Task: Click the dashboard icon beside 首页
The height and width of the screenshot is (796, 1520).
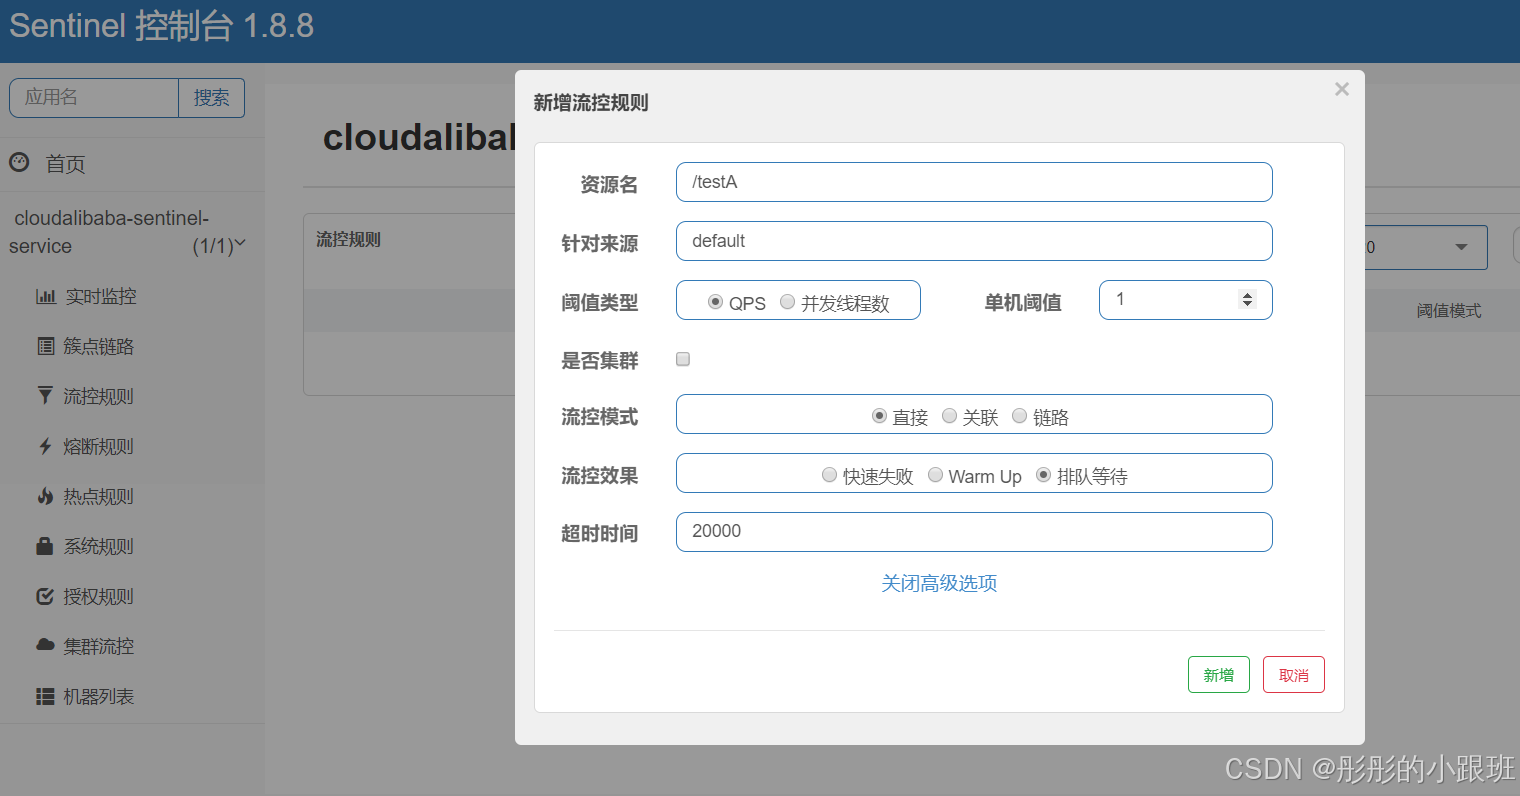Action: 19,162
